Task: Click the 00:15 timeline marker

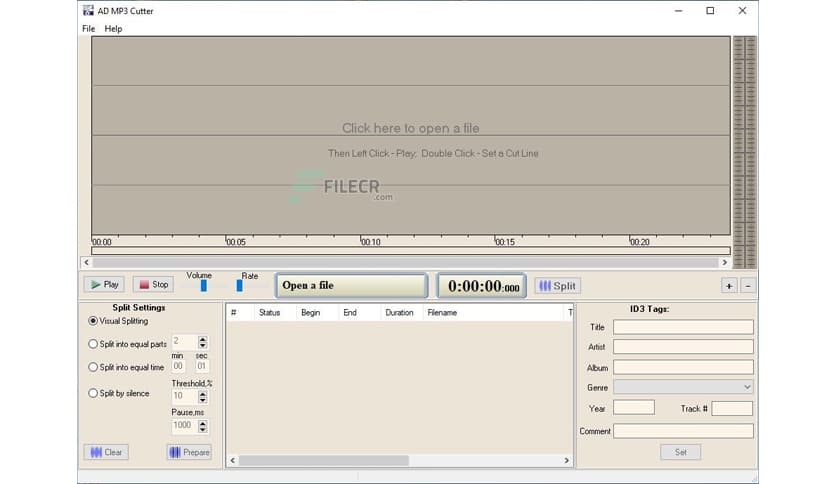Action: [x=505, y=242]
